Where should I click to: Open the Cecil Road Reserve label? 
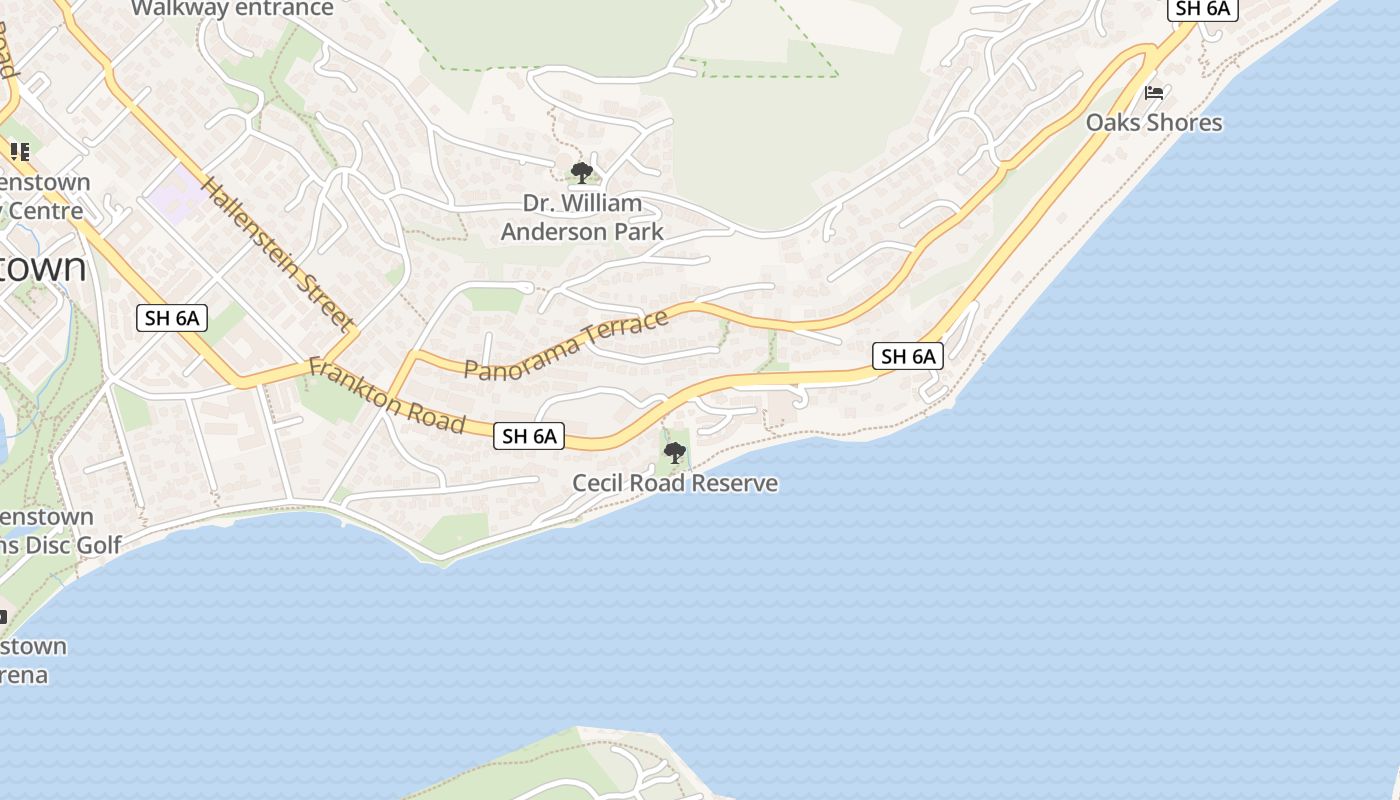coord(675,483)
